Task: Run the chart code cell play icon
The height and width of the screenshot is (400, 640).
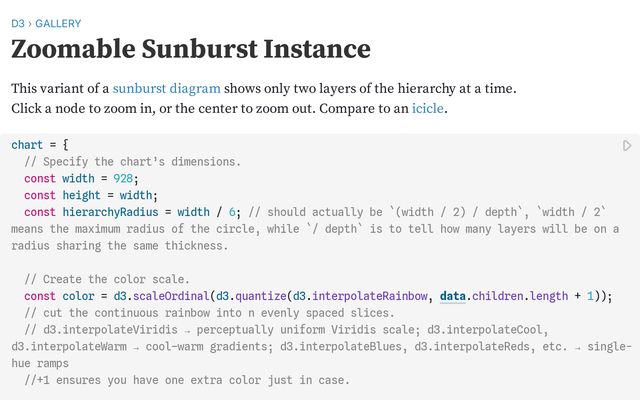Action: tap(627, 146)
